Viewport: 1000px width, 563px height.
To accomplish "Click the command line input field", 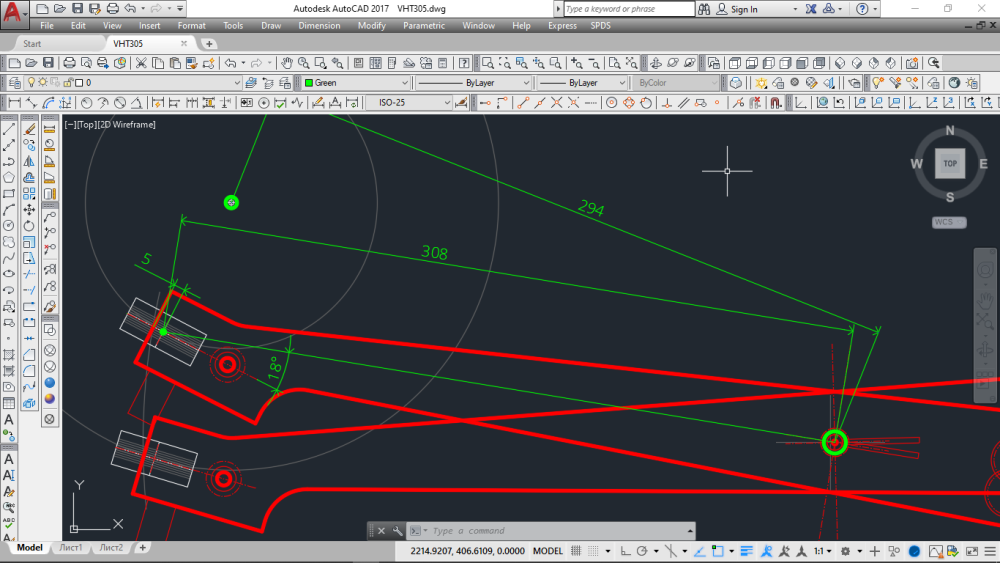I will [x=555, y=531].
